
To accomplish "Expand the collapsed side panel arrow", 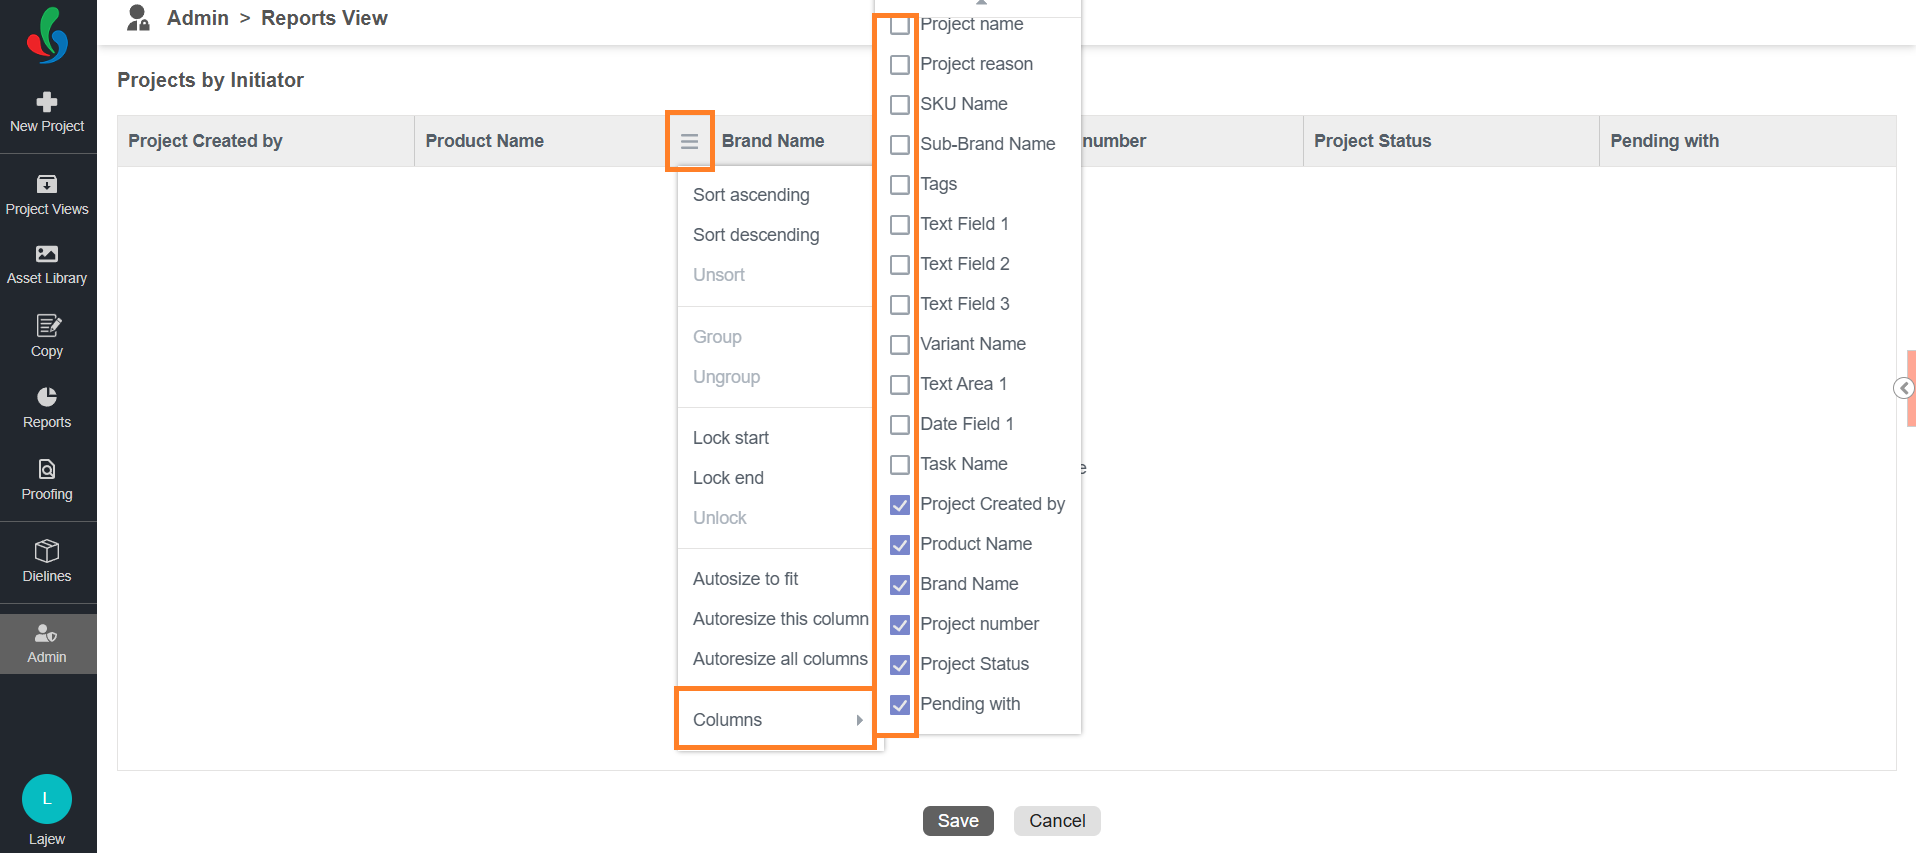I will coord(1904,388).
